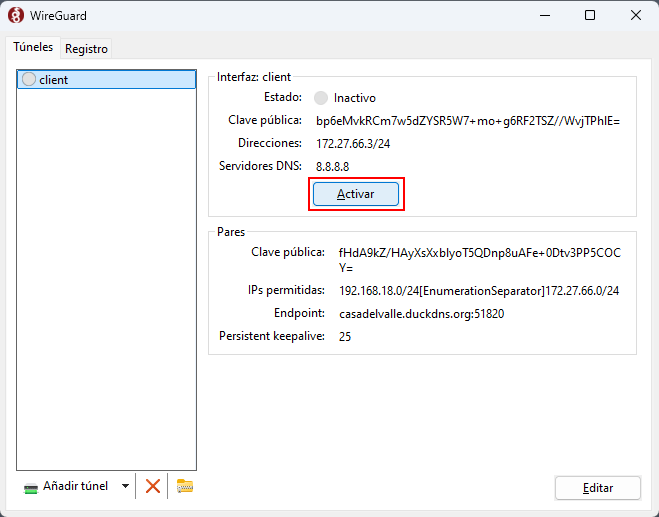Screen dimensions: 659x517
Task: Delete the selected tunnel with red X
Action: click(153, 486)
